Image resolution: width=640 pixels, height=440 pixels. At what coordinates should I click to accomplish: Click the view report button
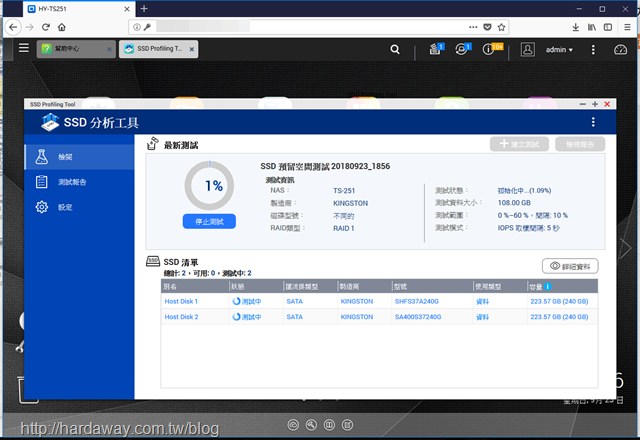coord(580,144)
